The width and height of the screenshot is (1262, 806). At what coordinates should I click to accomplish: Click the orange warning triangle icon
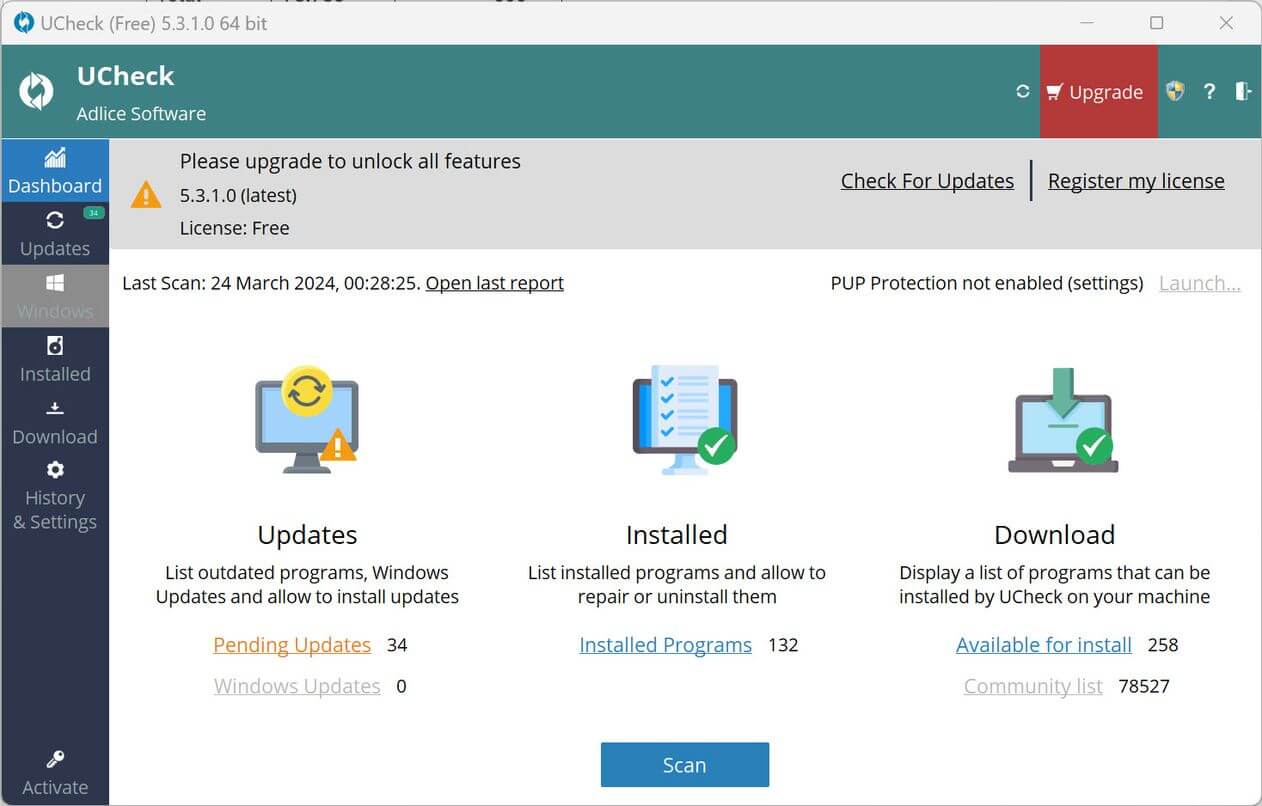tap(146, 194)
